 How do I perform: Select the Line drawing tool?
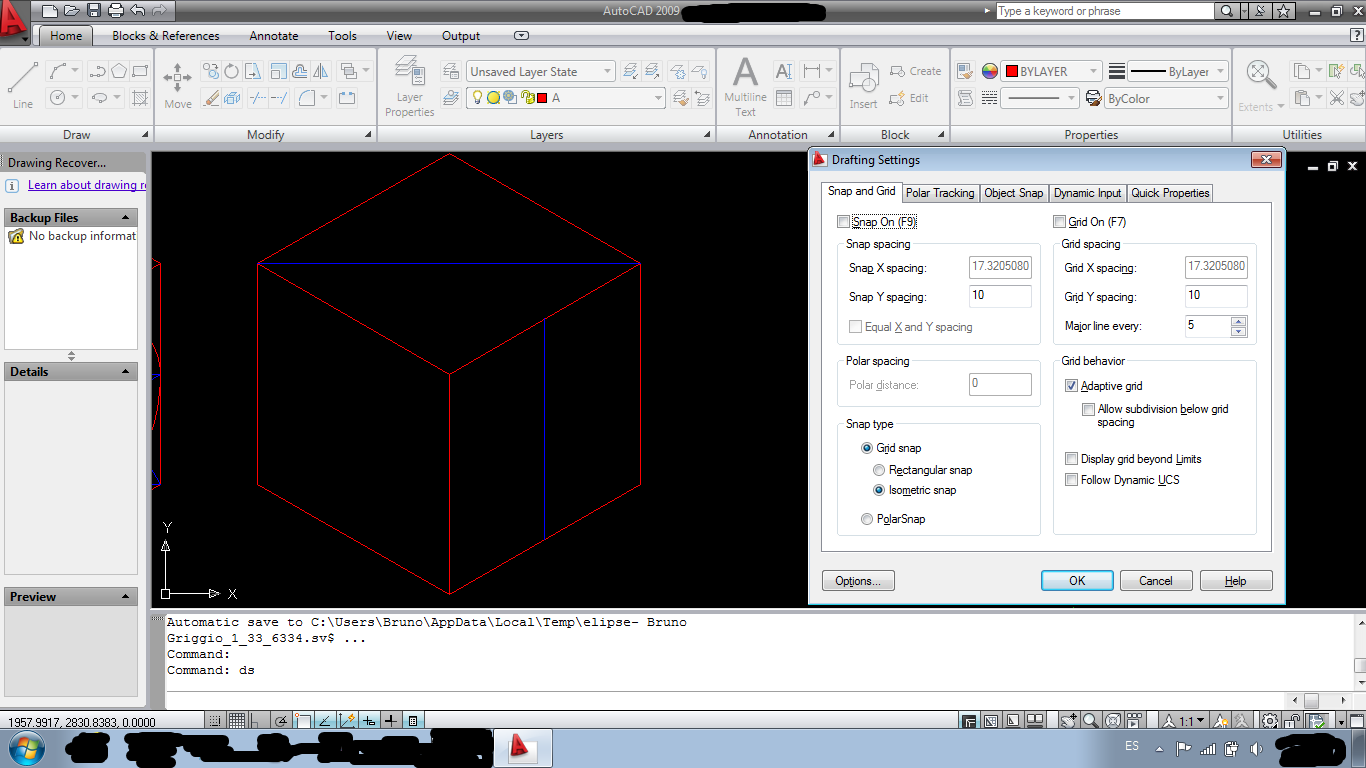click(23, 84)
